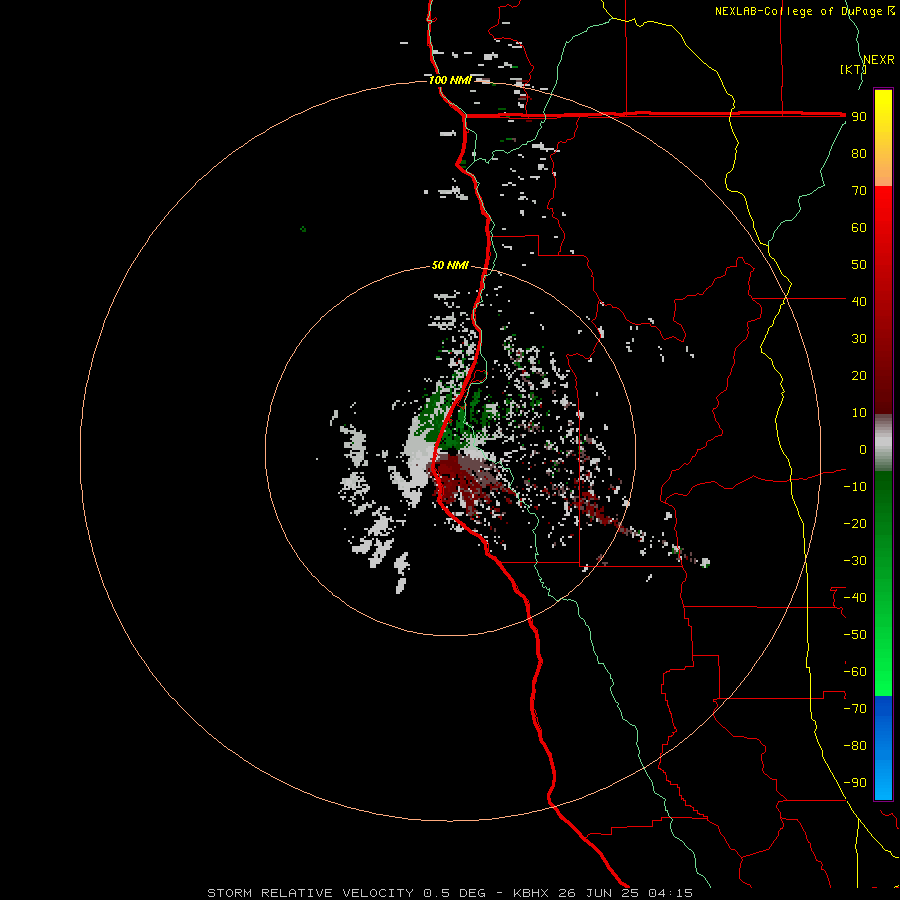This screenshot has width=900, height=900.
Task: Click the KBHX station identifier
Action: pyautogui.click(x=531, y=893)
